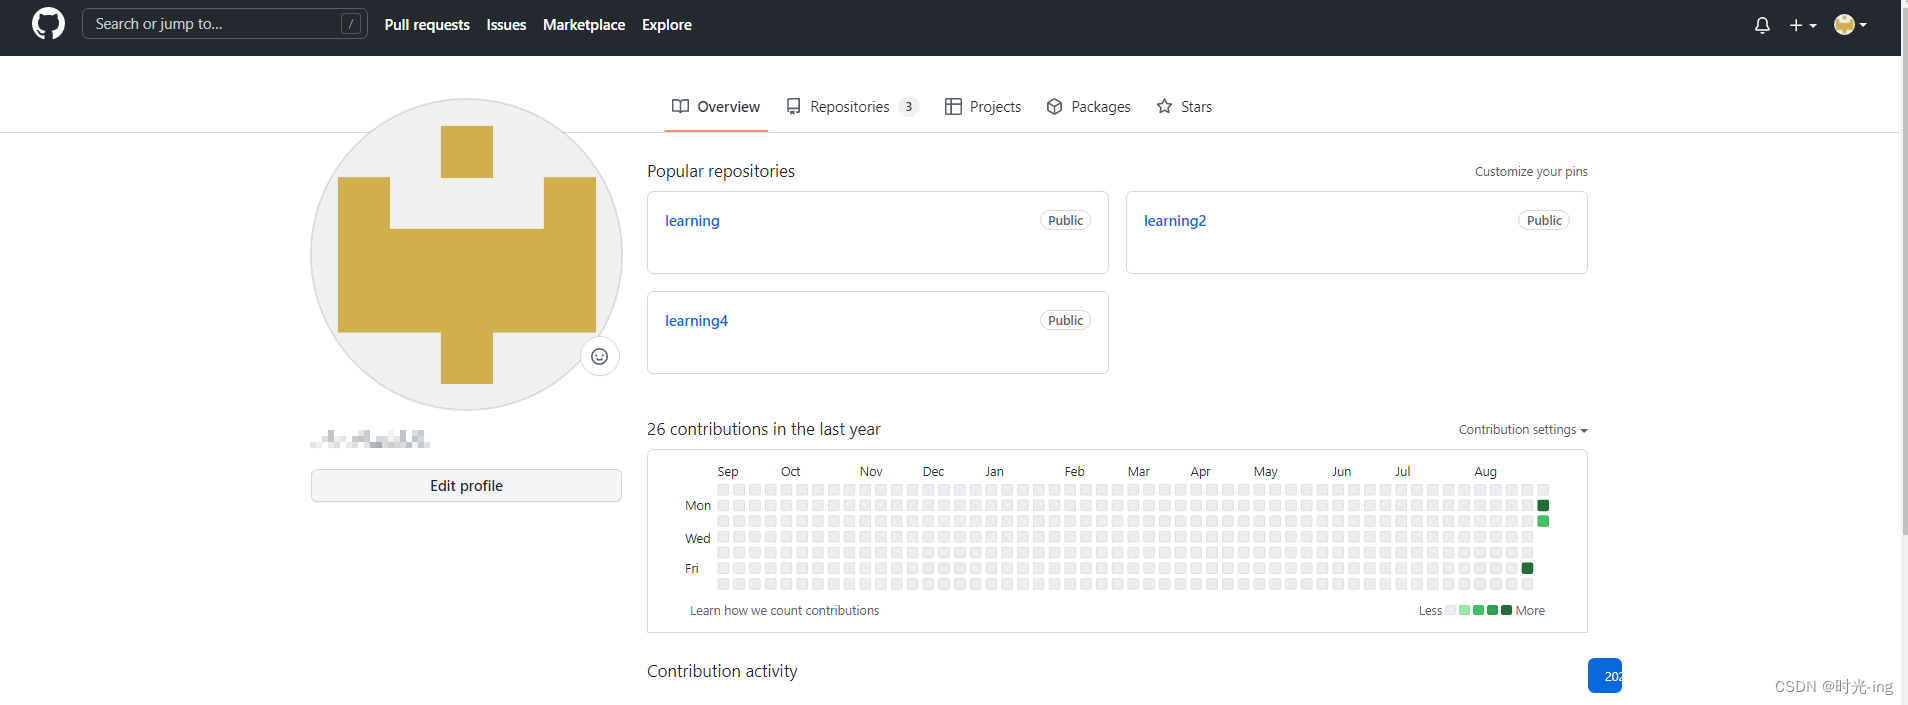This screenshot has width=1908, height=705.
Task: Go to Pull requests
Action: point(427,25)
